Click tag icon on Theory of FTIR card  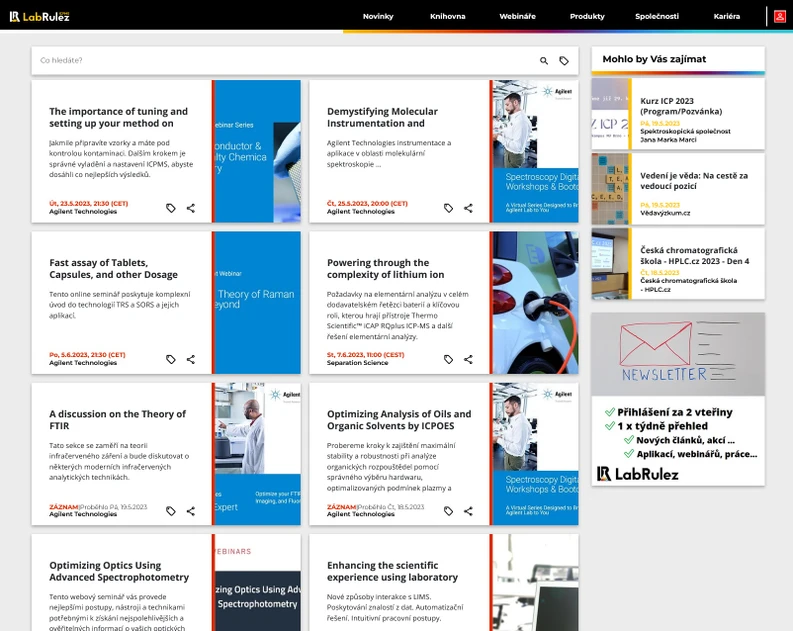pyautogui.click(x=171, y=511)
